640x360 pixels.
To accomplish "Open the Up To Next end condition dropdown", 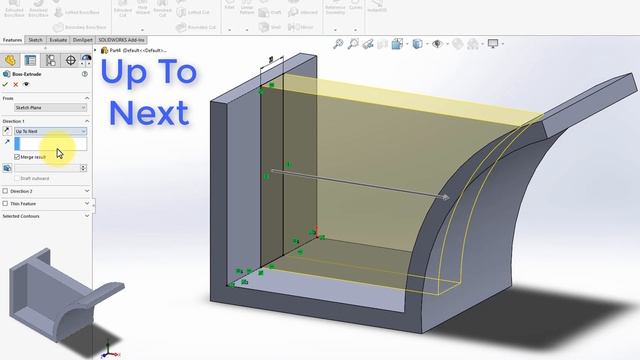I will pyautogui.click(x=50, y=131).
